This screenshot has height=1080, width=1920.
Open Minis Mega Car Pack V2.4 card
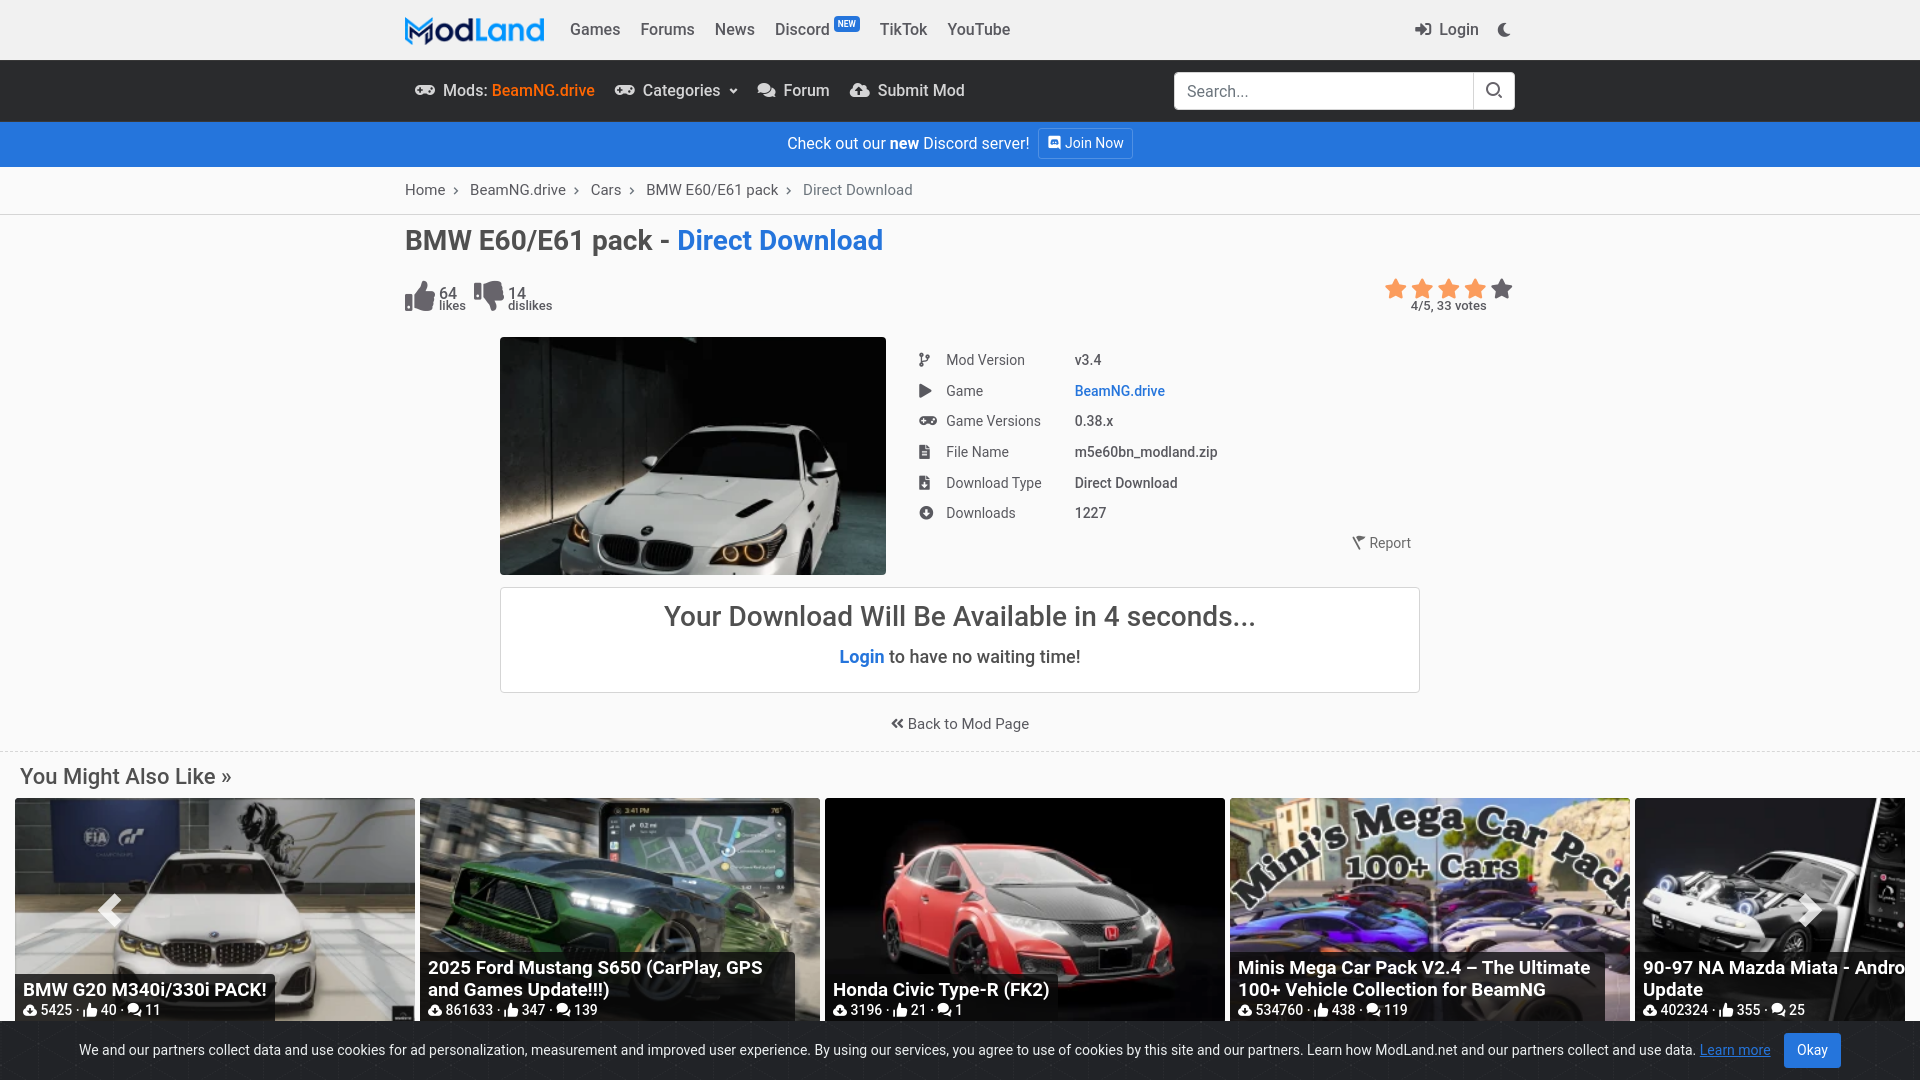(x=1430, y=910)
